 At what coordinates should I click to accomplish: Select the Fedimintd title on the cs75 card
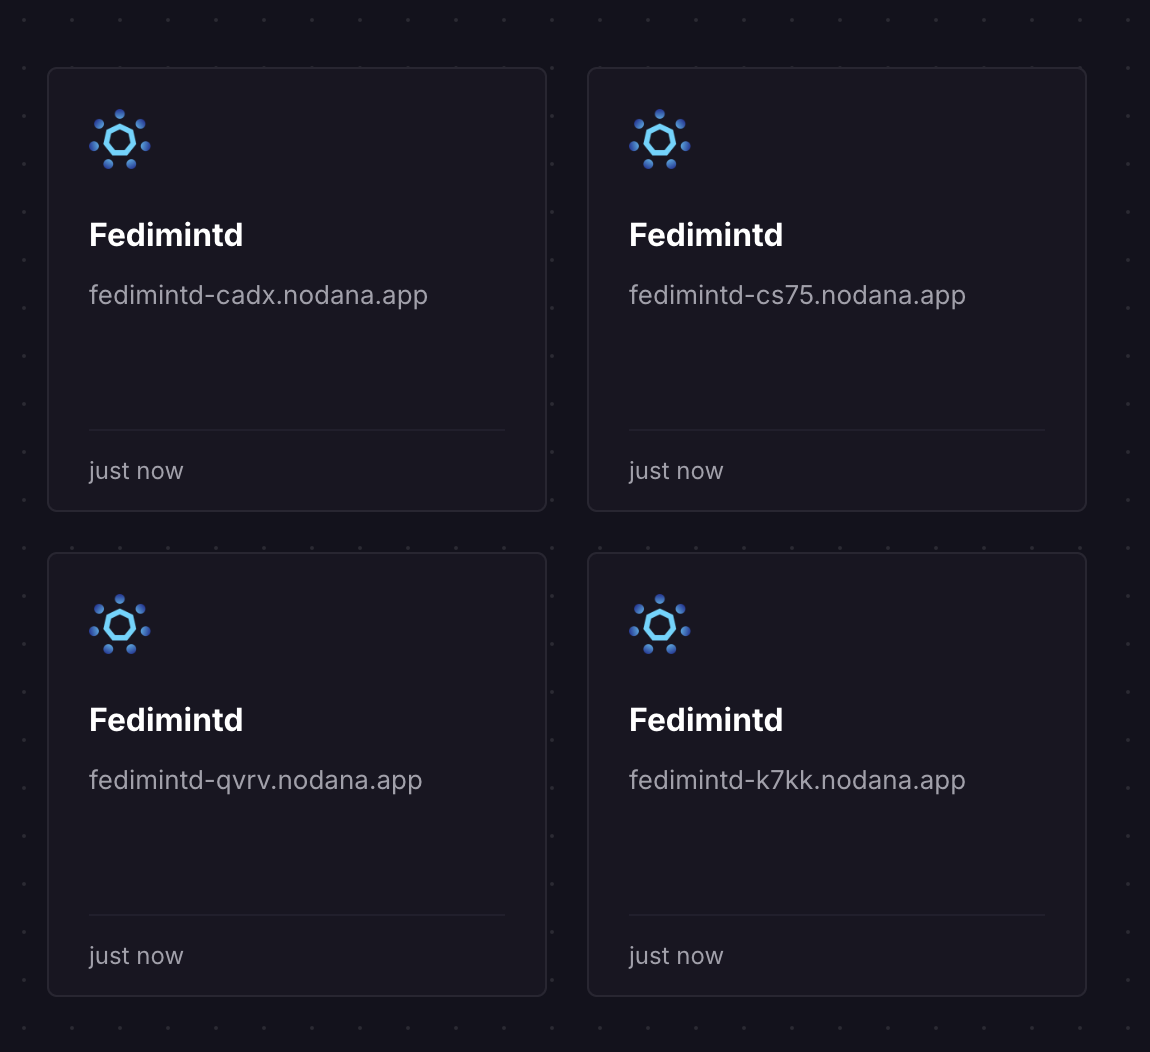point(706,235)
